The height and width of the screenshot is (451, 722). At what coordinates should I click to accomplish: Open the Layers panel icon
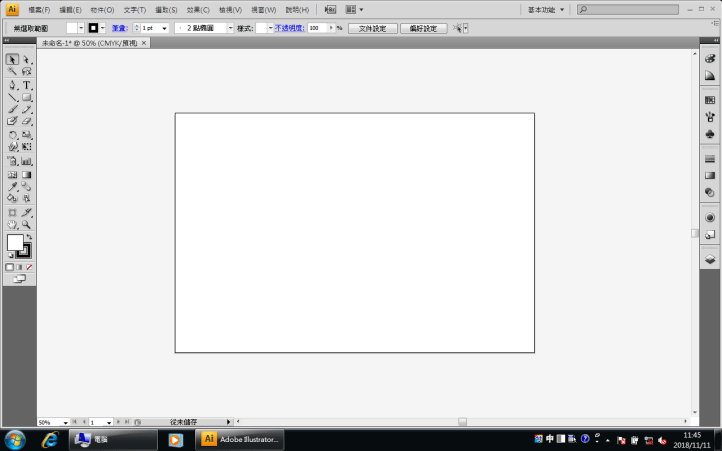click(710, 258)
